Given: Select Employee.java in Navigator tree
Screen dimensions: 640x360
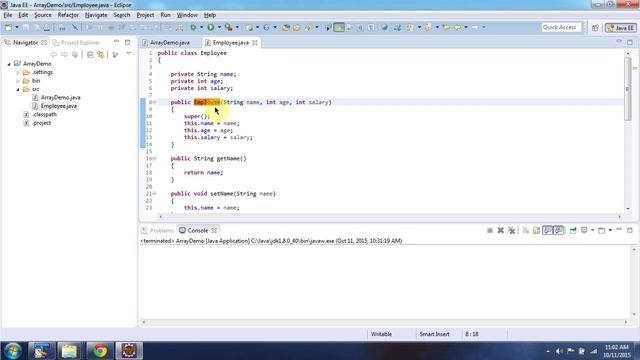Looking at the screenshot, I should click(x=59, y=106).
